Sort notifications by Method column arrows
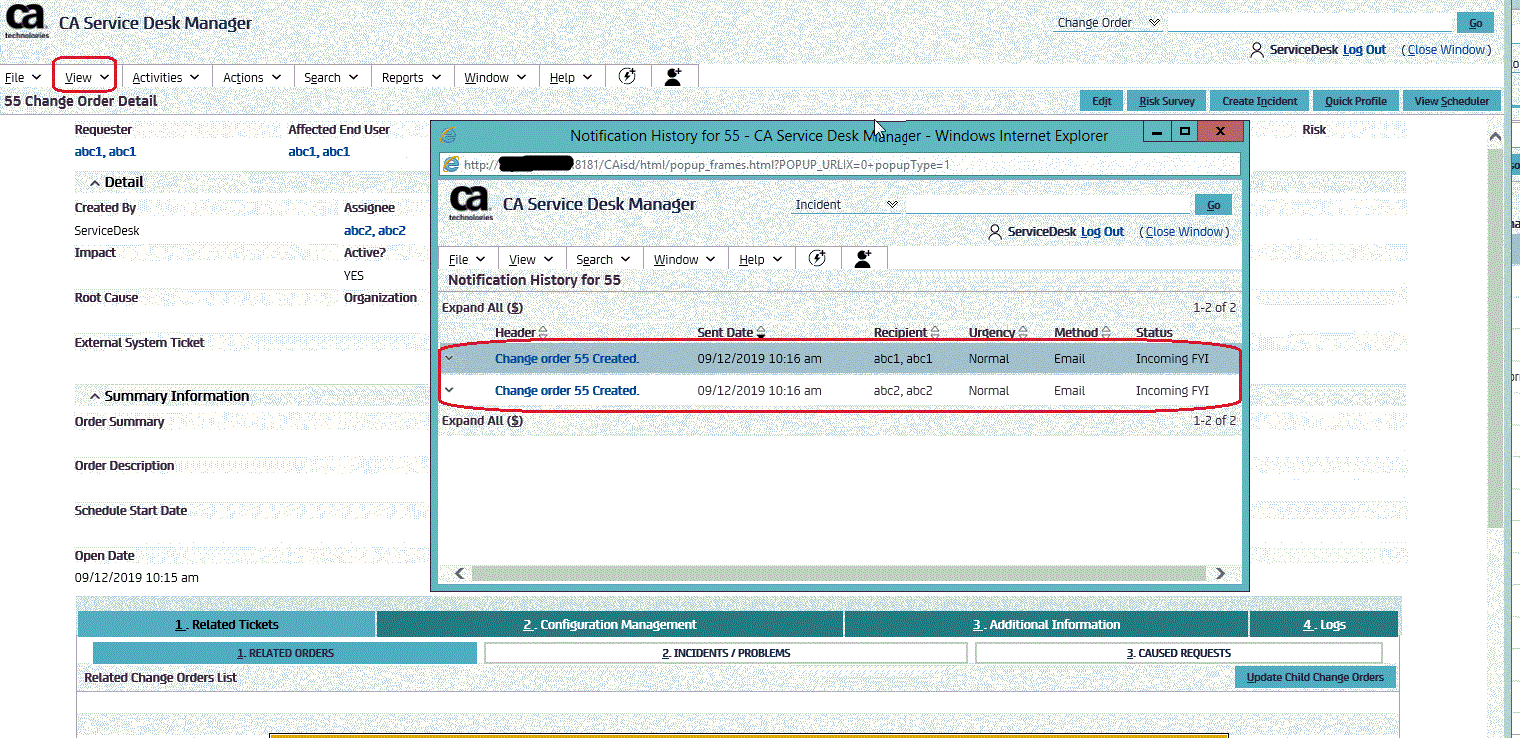The image size is (1520, 738). click(x=1105, y=333)
